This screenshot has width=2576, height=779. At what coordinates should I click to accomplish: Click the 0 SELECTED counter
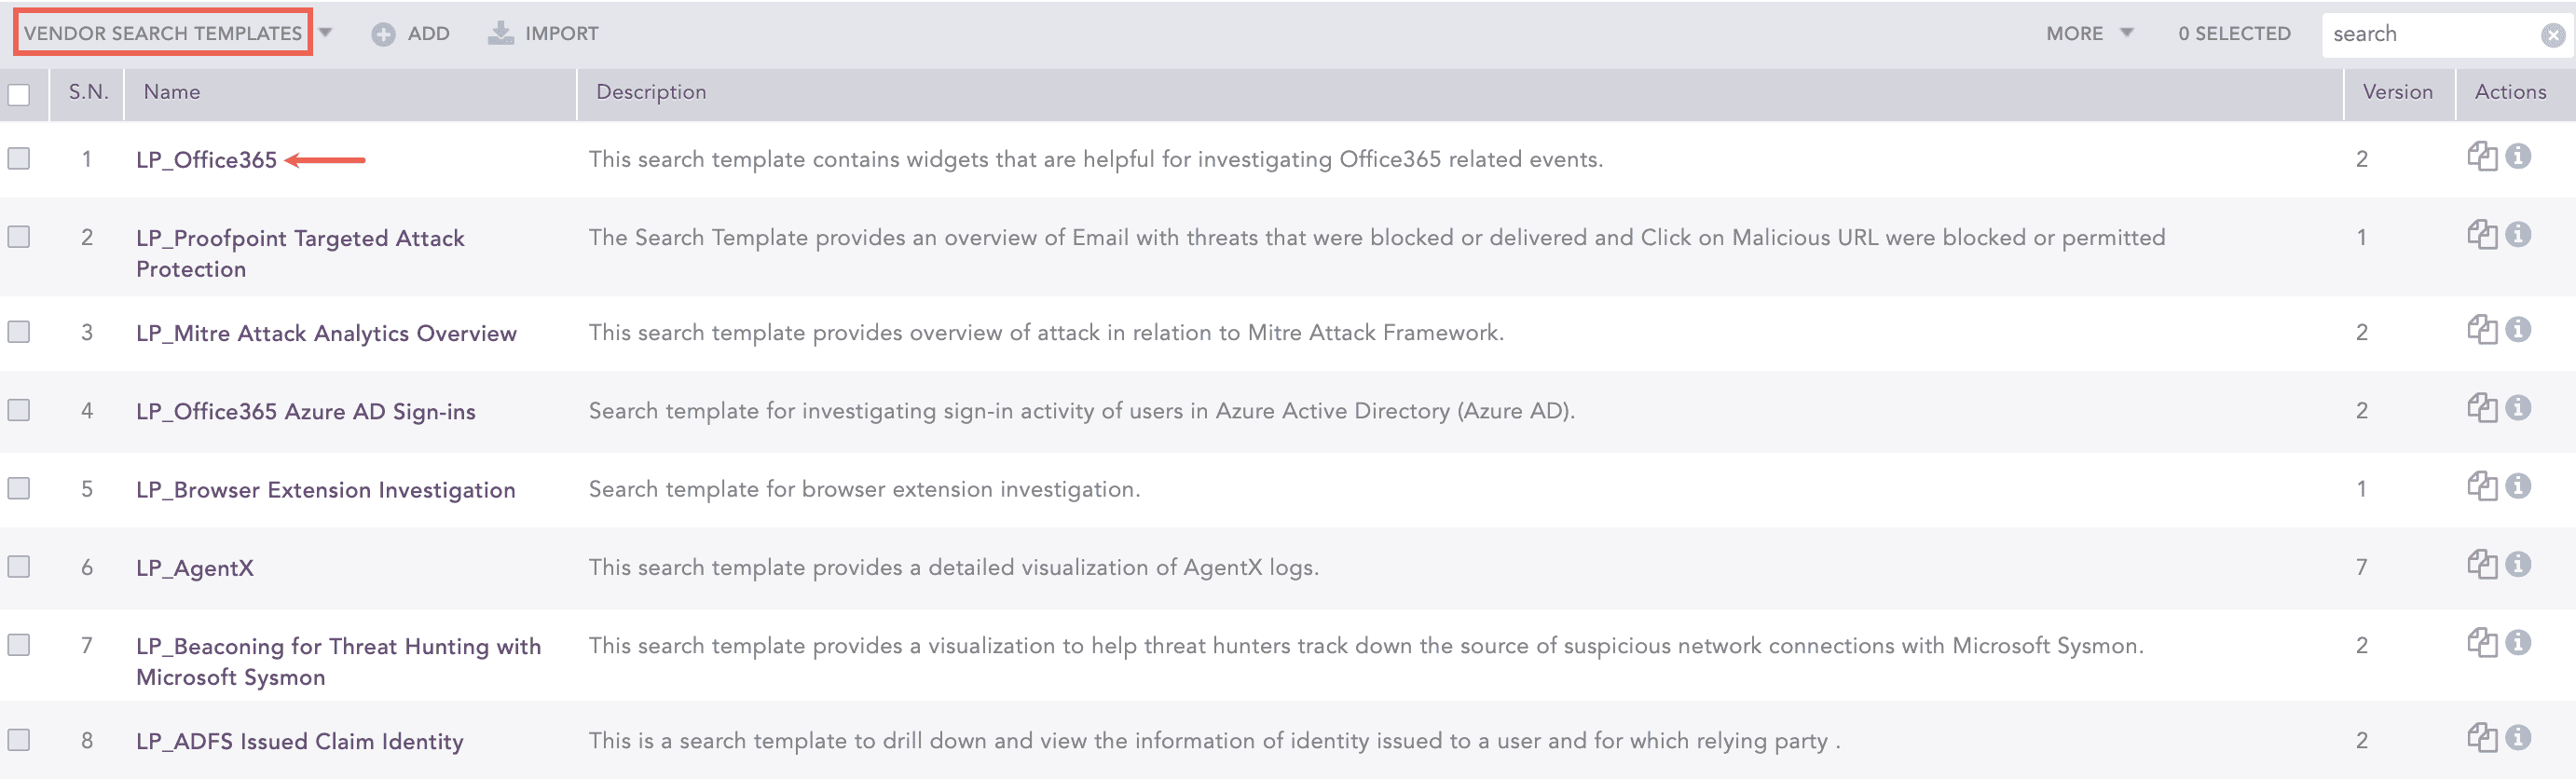point(2233,33)
